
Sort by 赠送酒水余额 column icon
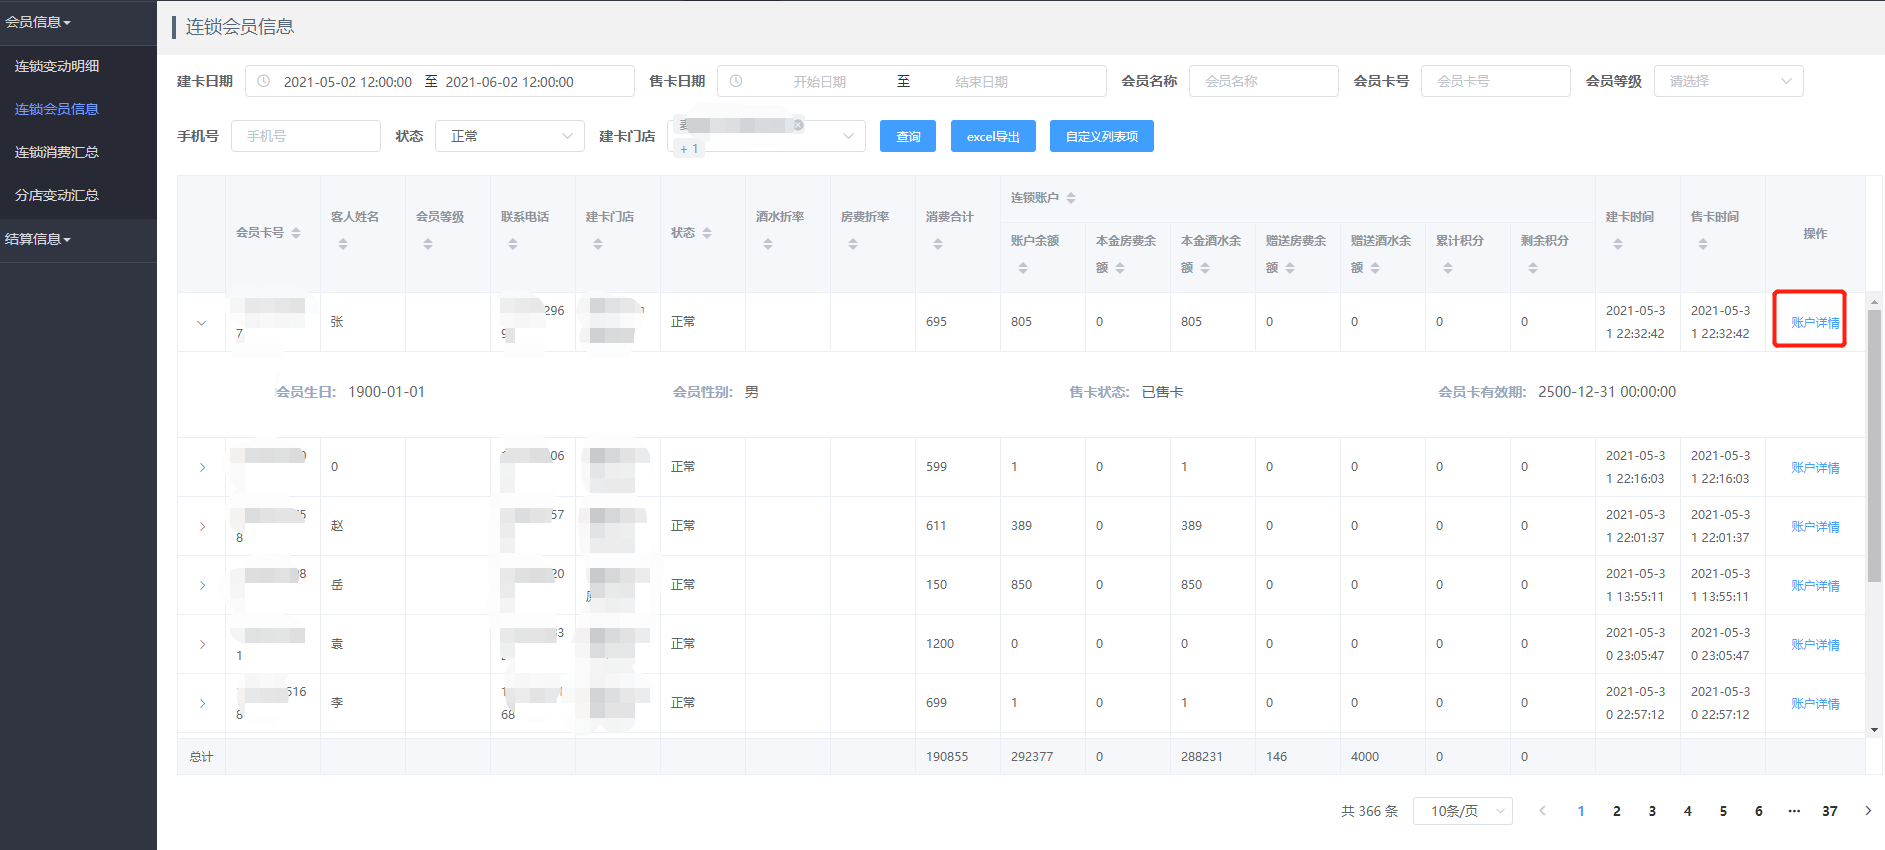coord(1375,268)
